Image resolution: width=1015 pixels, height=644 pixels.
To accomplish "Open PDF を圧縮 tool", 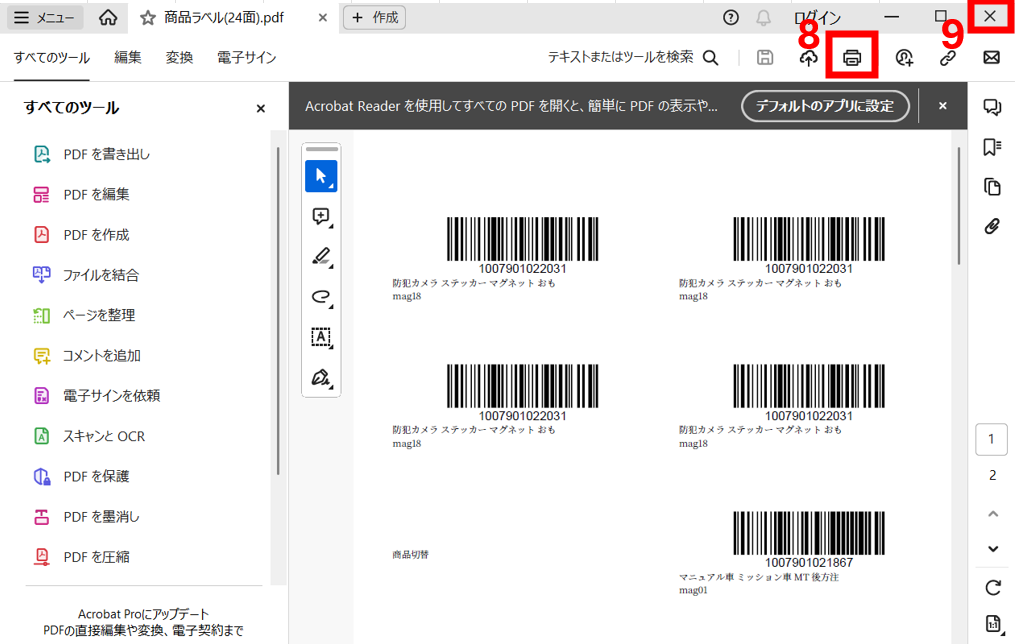I will 81,557.
